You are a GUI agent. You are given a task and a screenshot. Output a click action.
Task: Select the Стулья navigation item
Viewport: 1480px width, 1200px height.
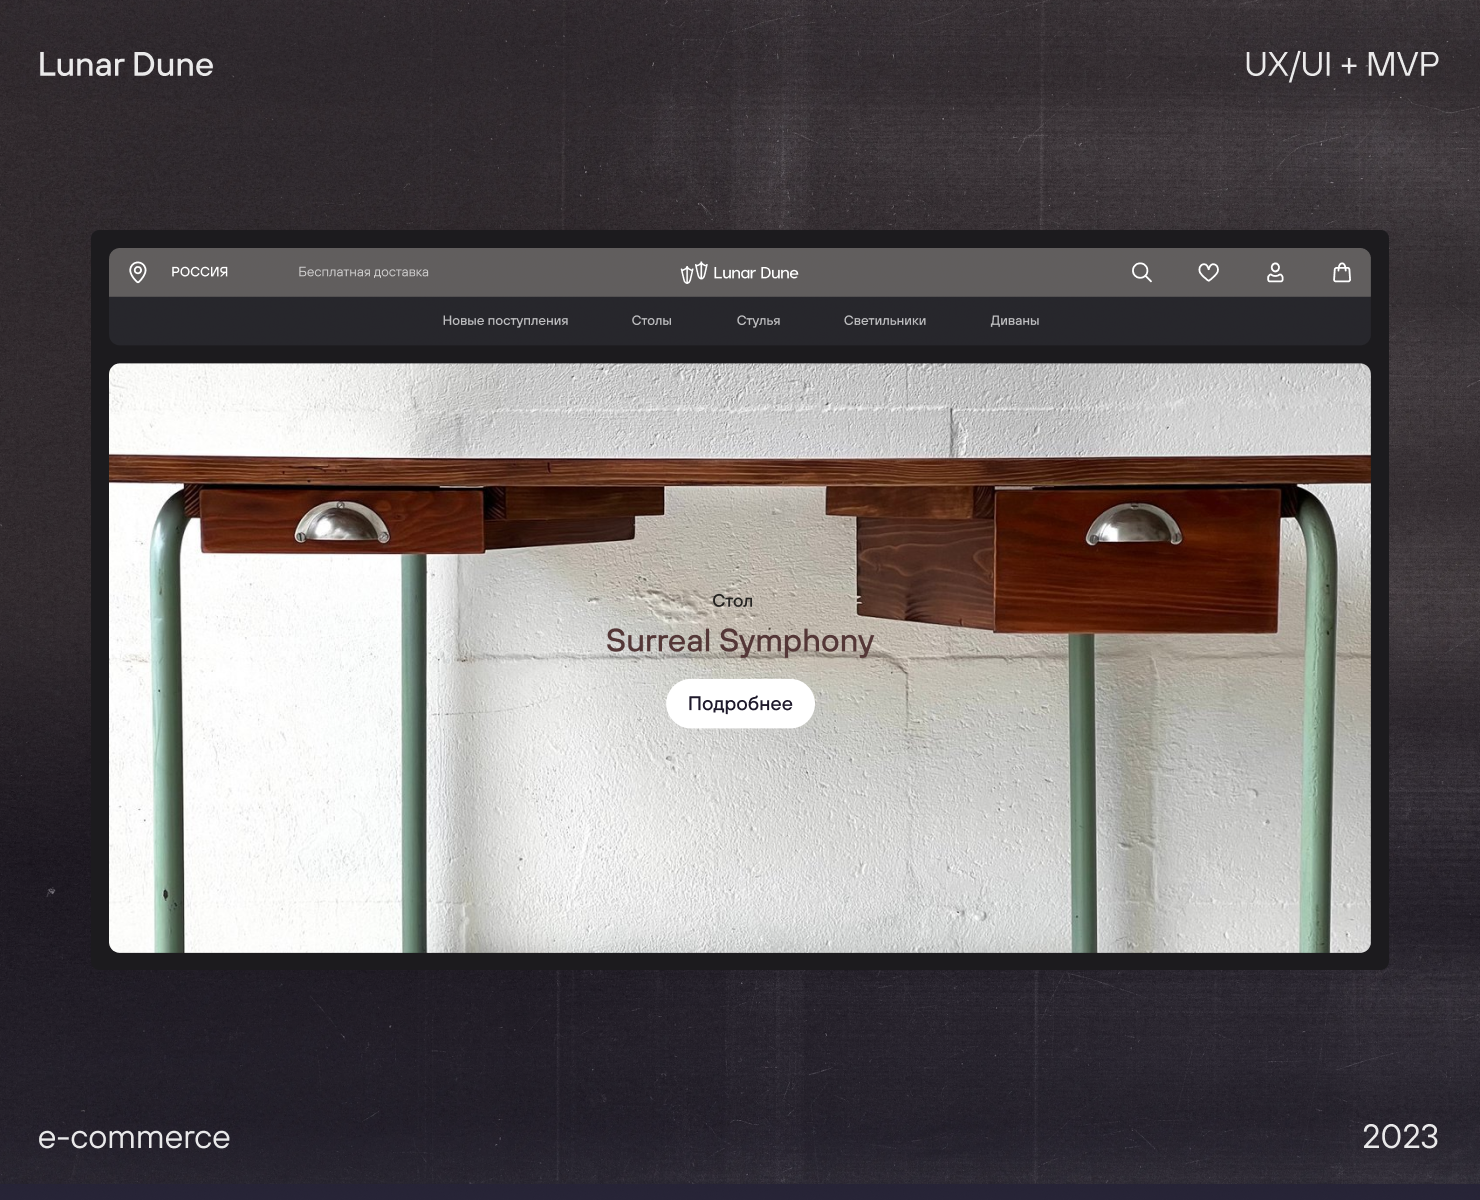click(758, 320)
